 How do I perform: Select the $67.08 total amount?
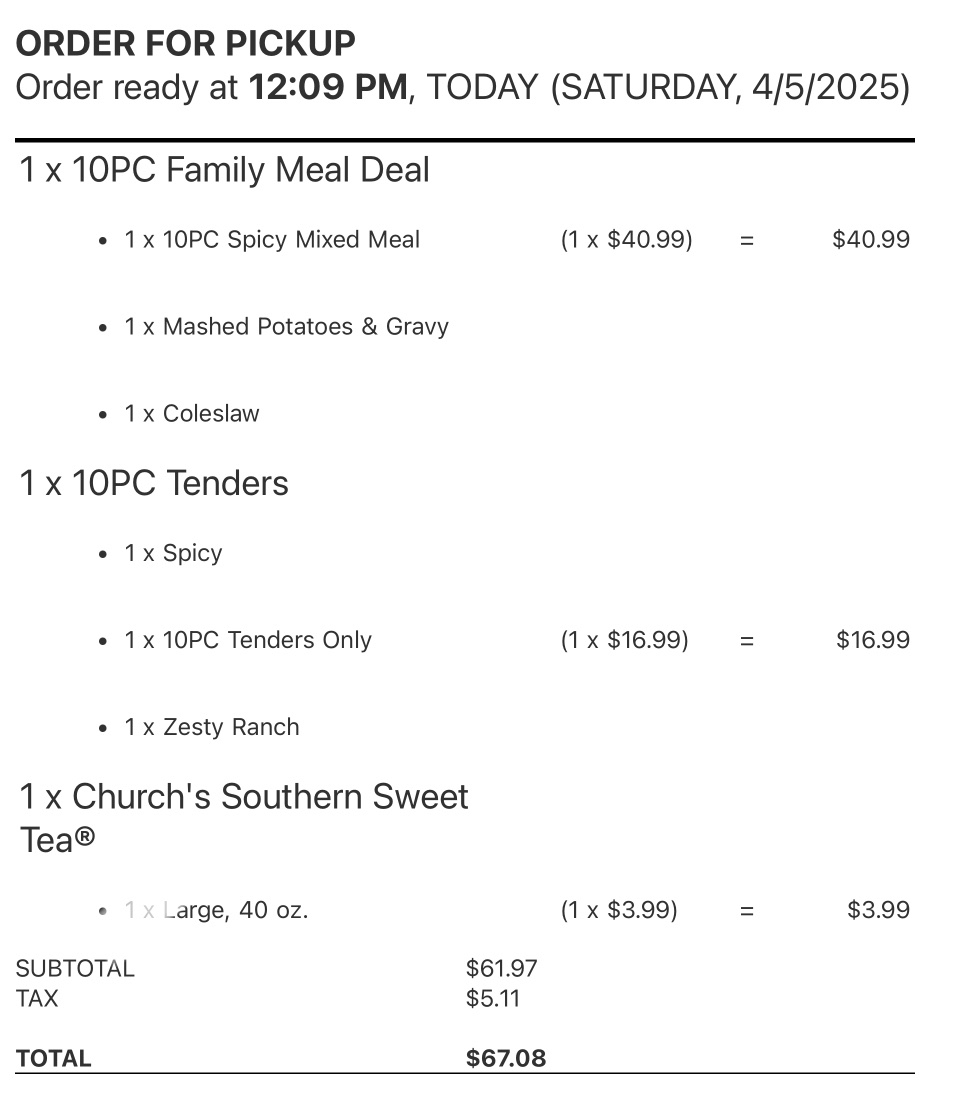[506, 1058]
